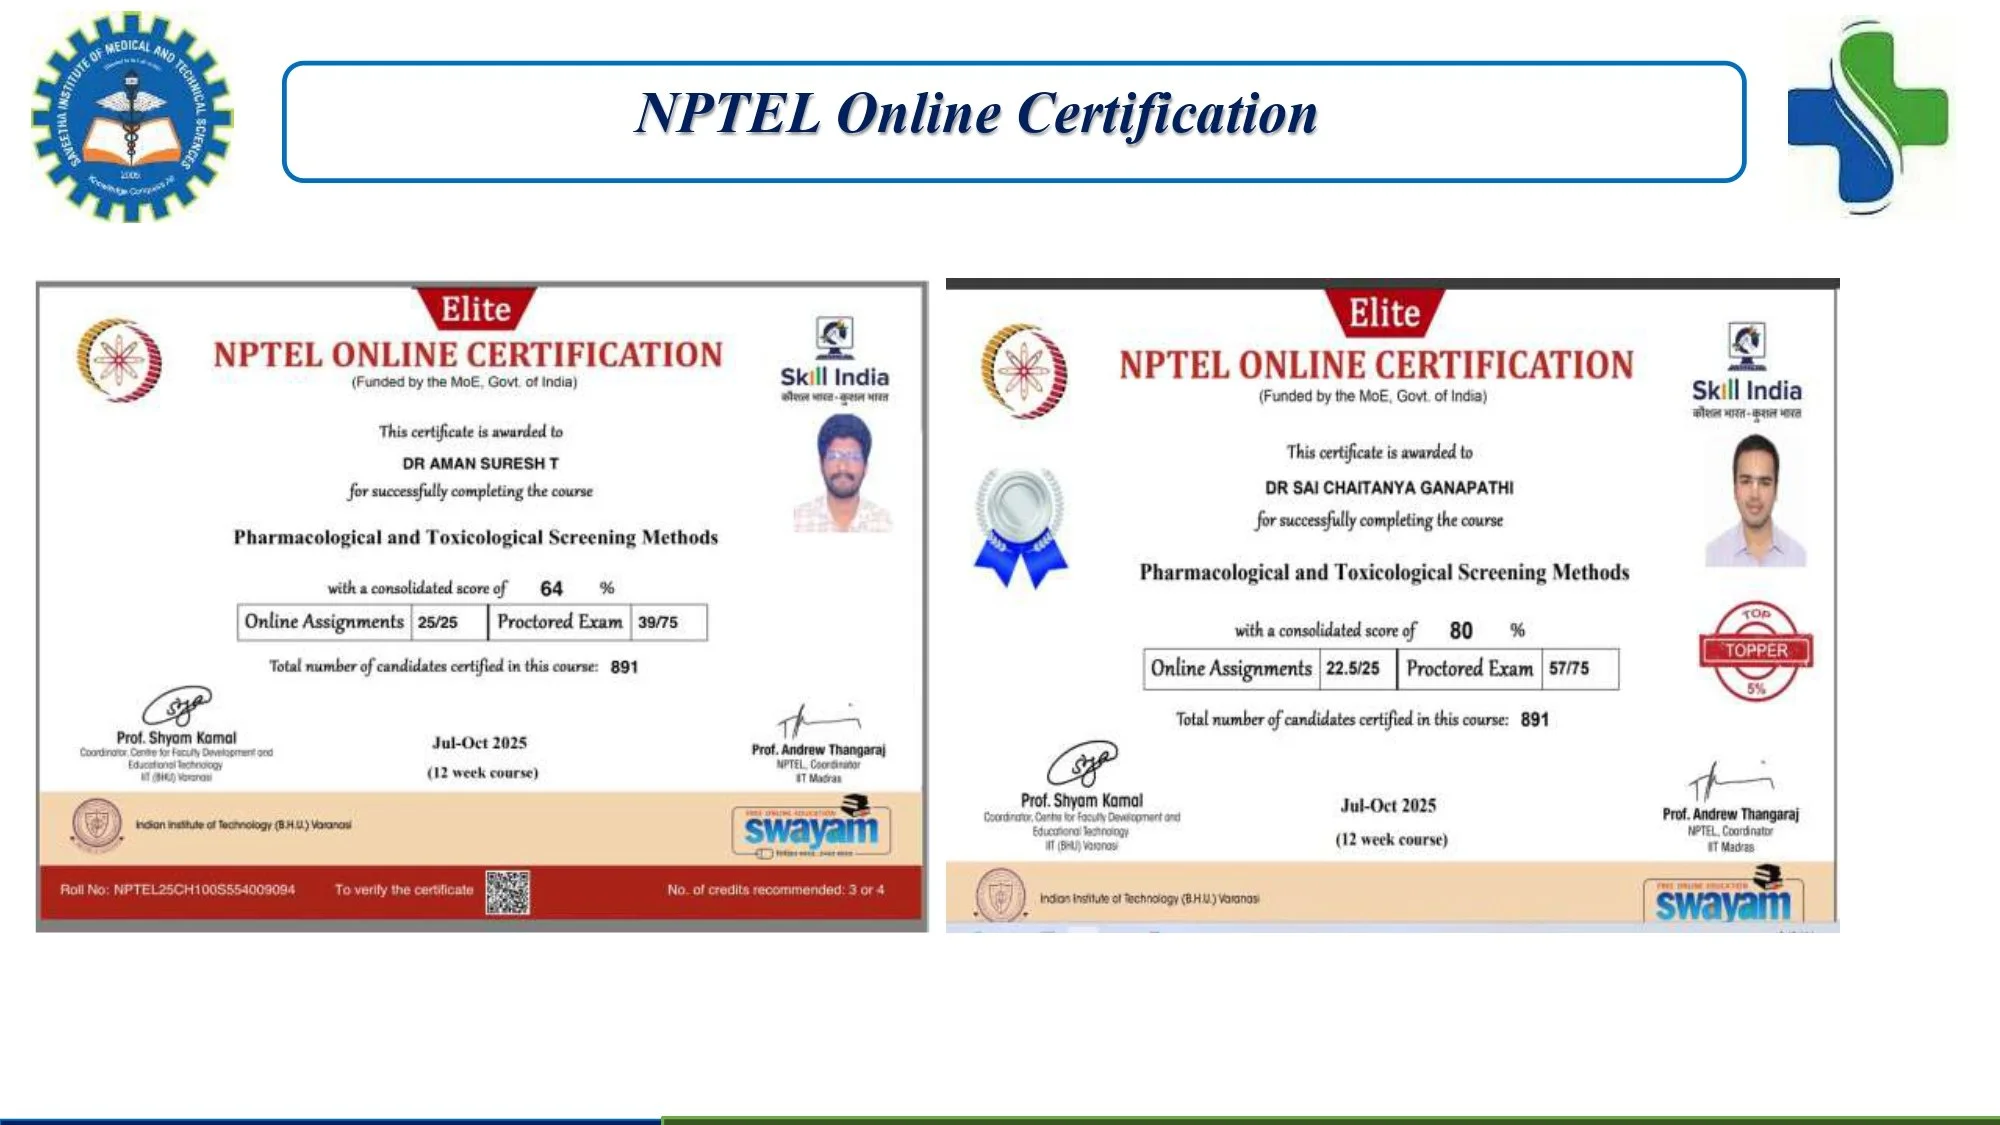Click the 25/25 Online Assignments score
This screenshot has height=1125, width=2000.
point(438,622)
